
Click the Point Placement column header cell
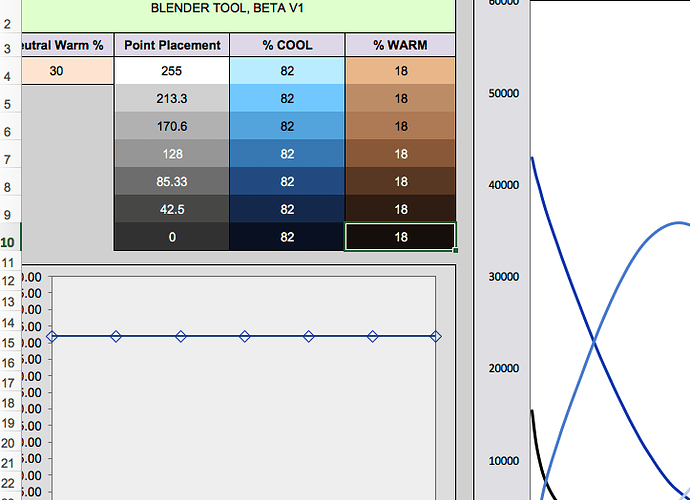[172, 46]
